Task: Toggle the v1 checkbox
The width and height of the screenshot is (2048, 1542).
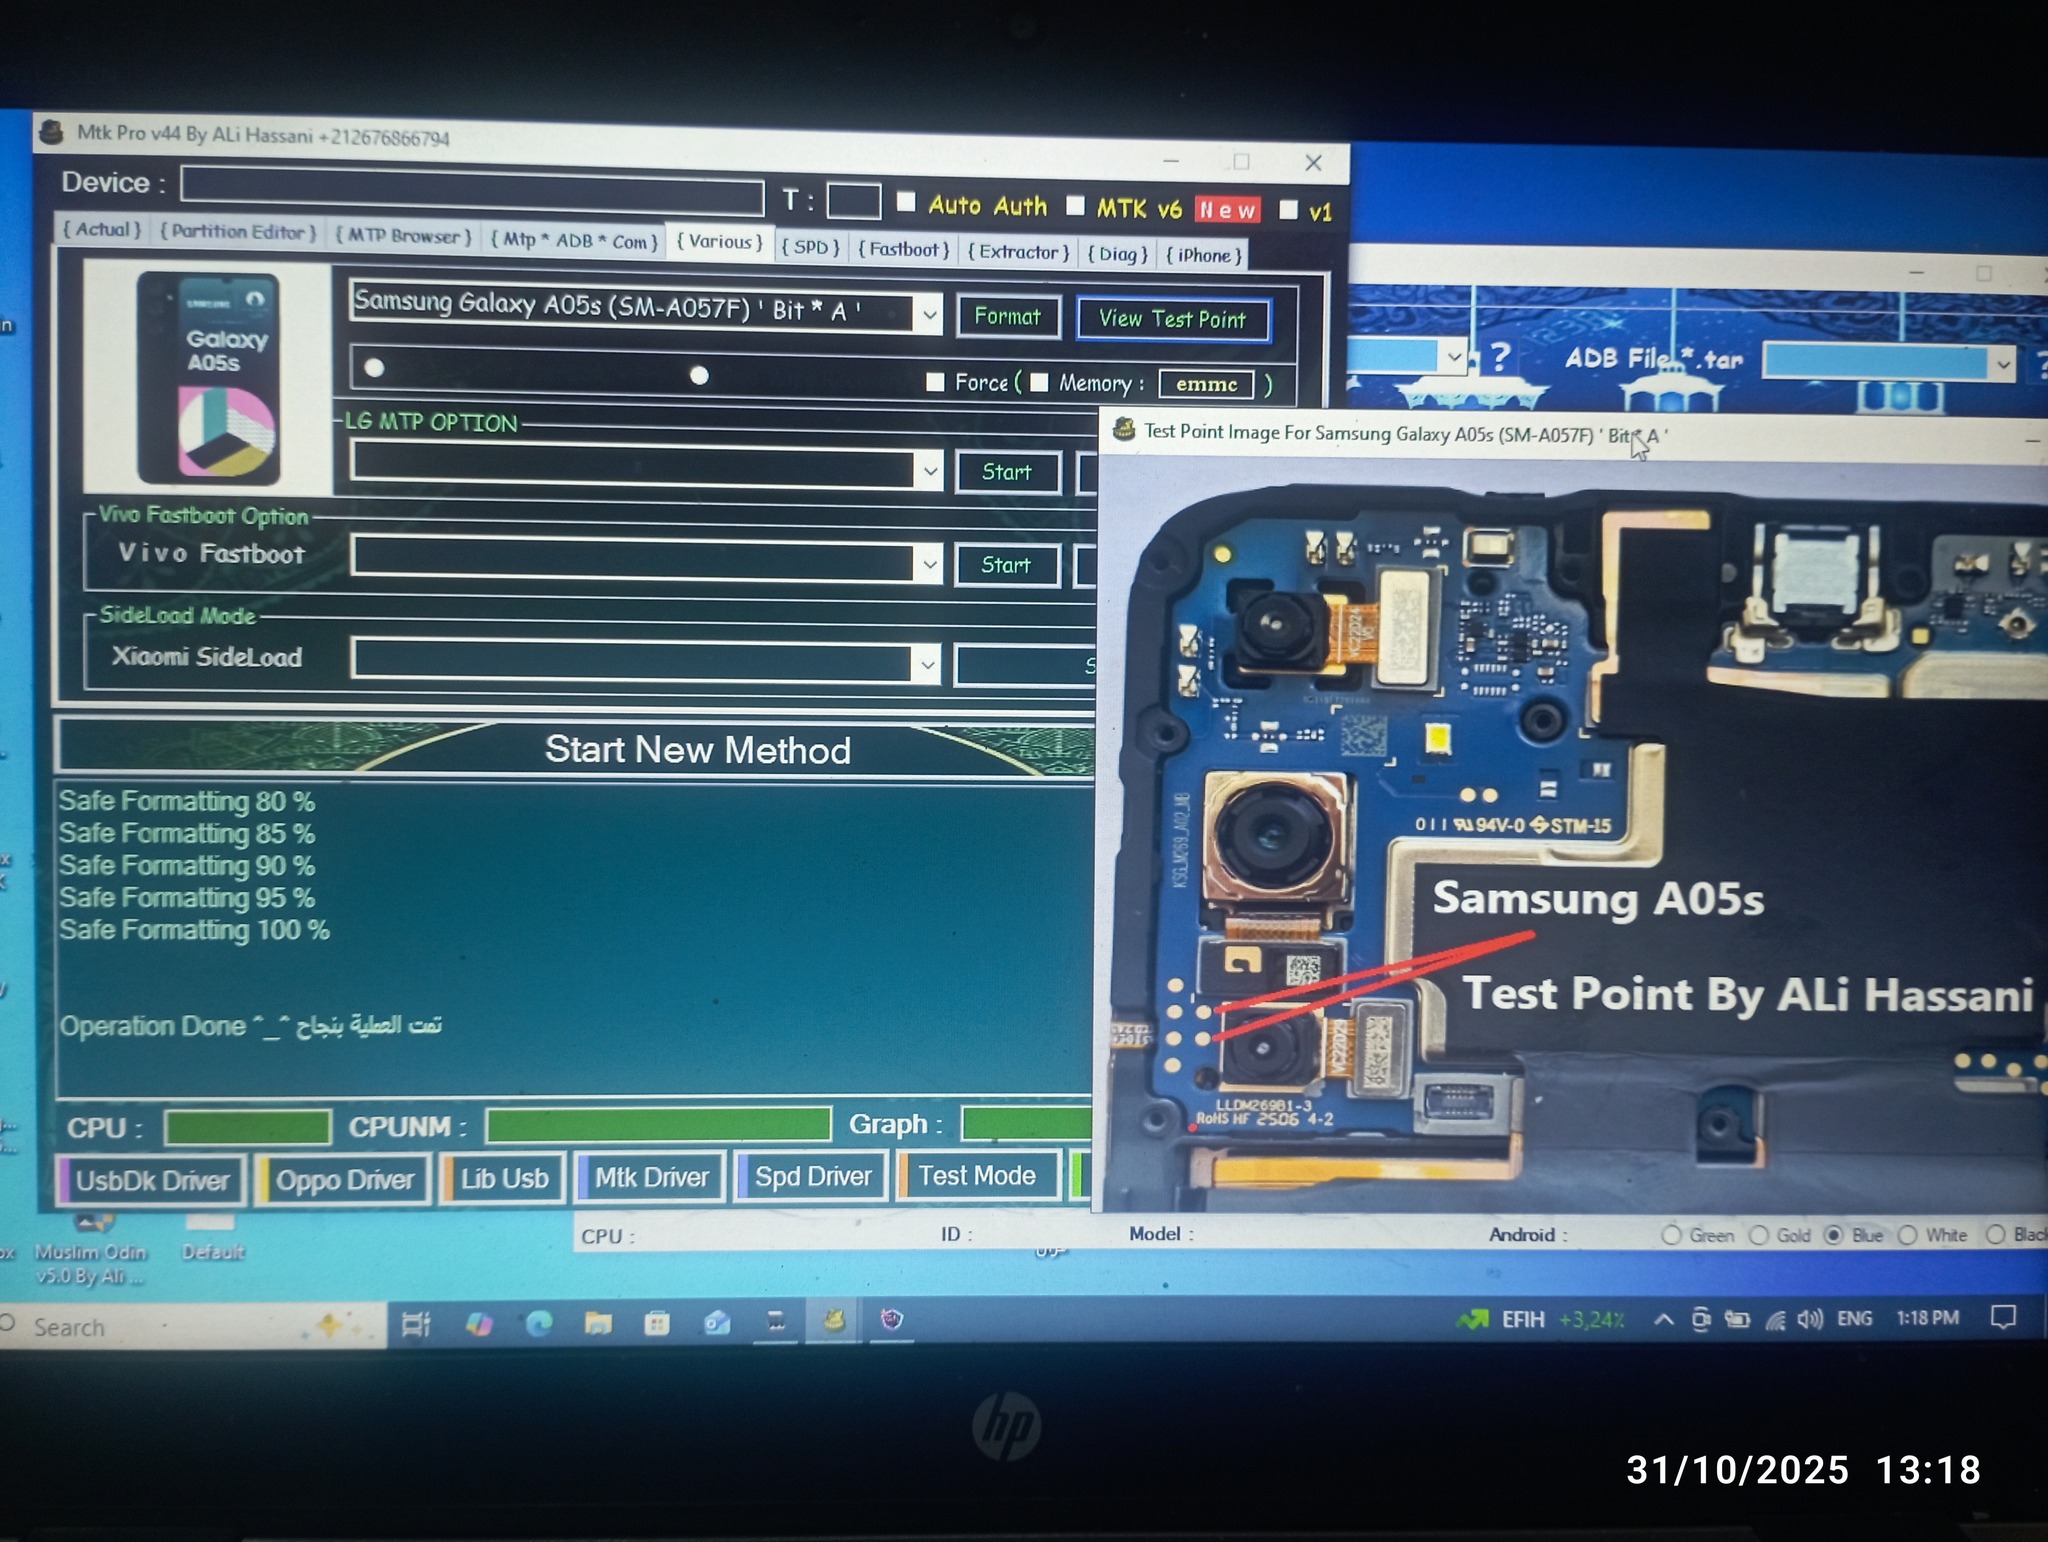Action: (x=1288, y=209)
